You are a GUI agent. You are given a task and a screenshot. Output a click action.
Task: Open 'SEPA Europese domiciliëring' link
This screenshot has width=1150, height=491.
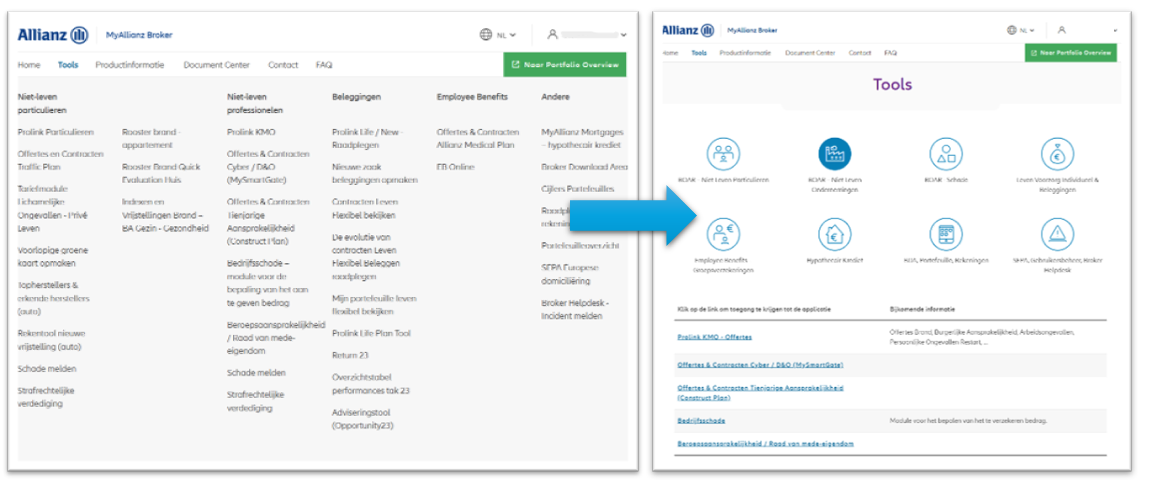pos(570,274)
